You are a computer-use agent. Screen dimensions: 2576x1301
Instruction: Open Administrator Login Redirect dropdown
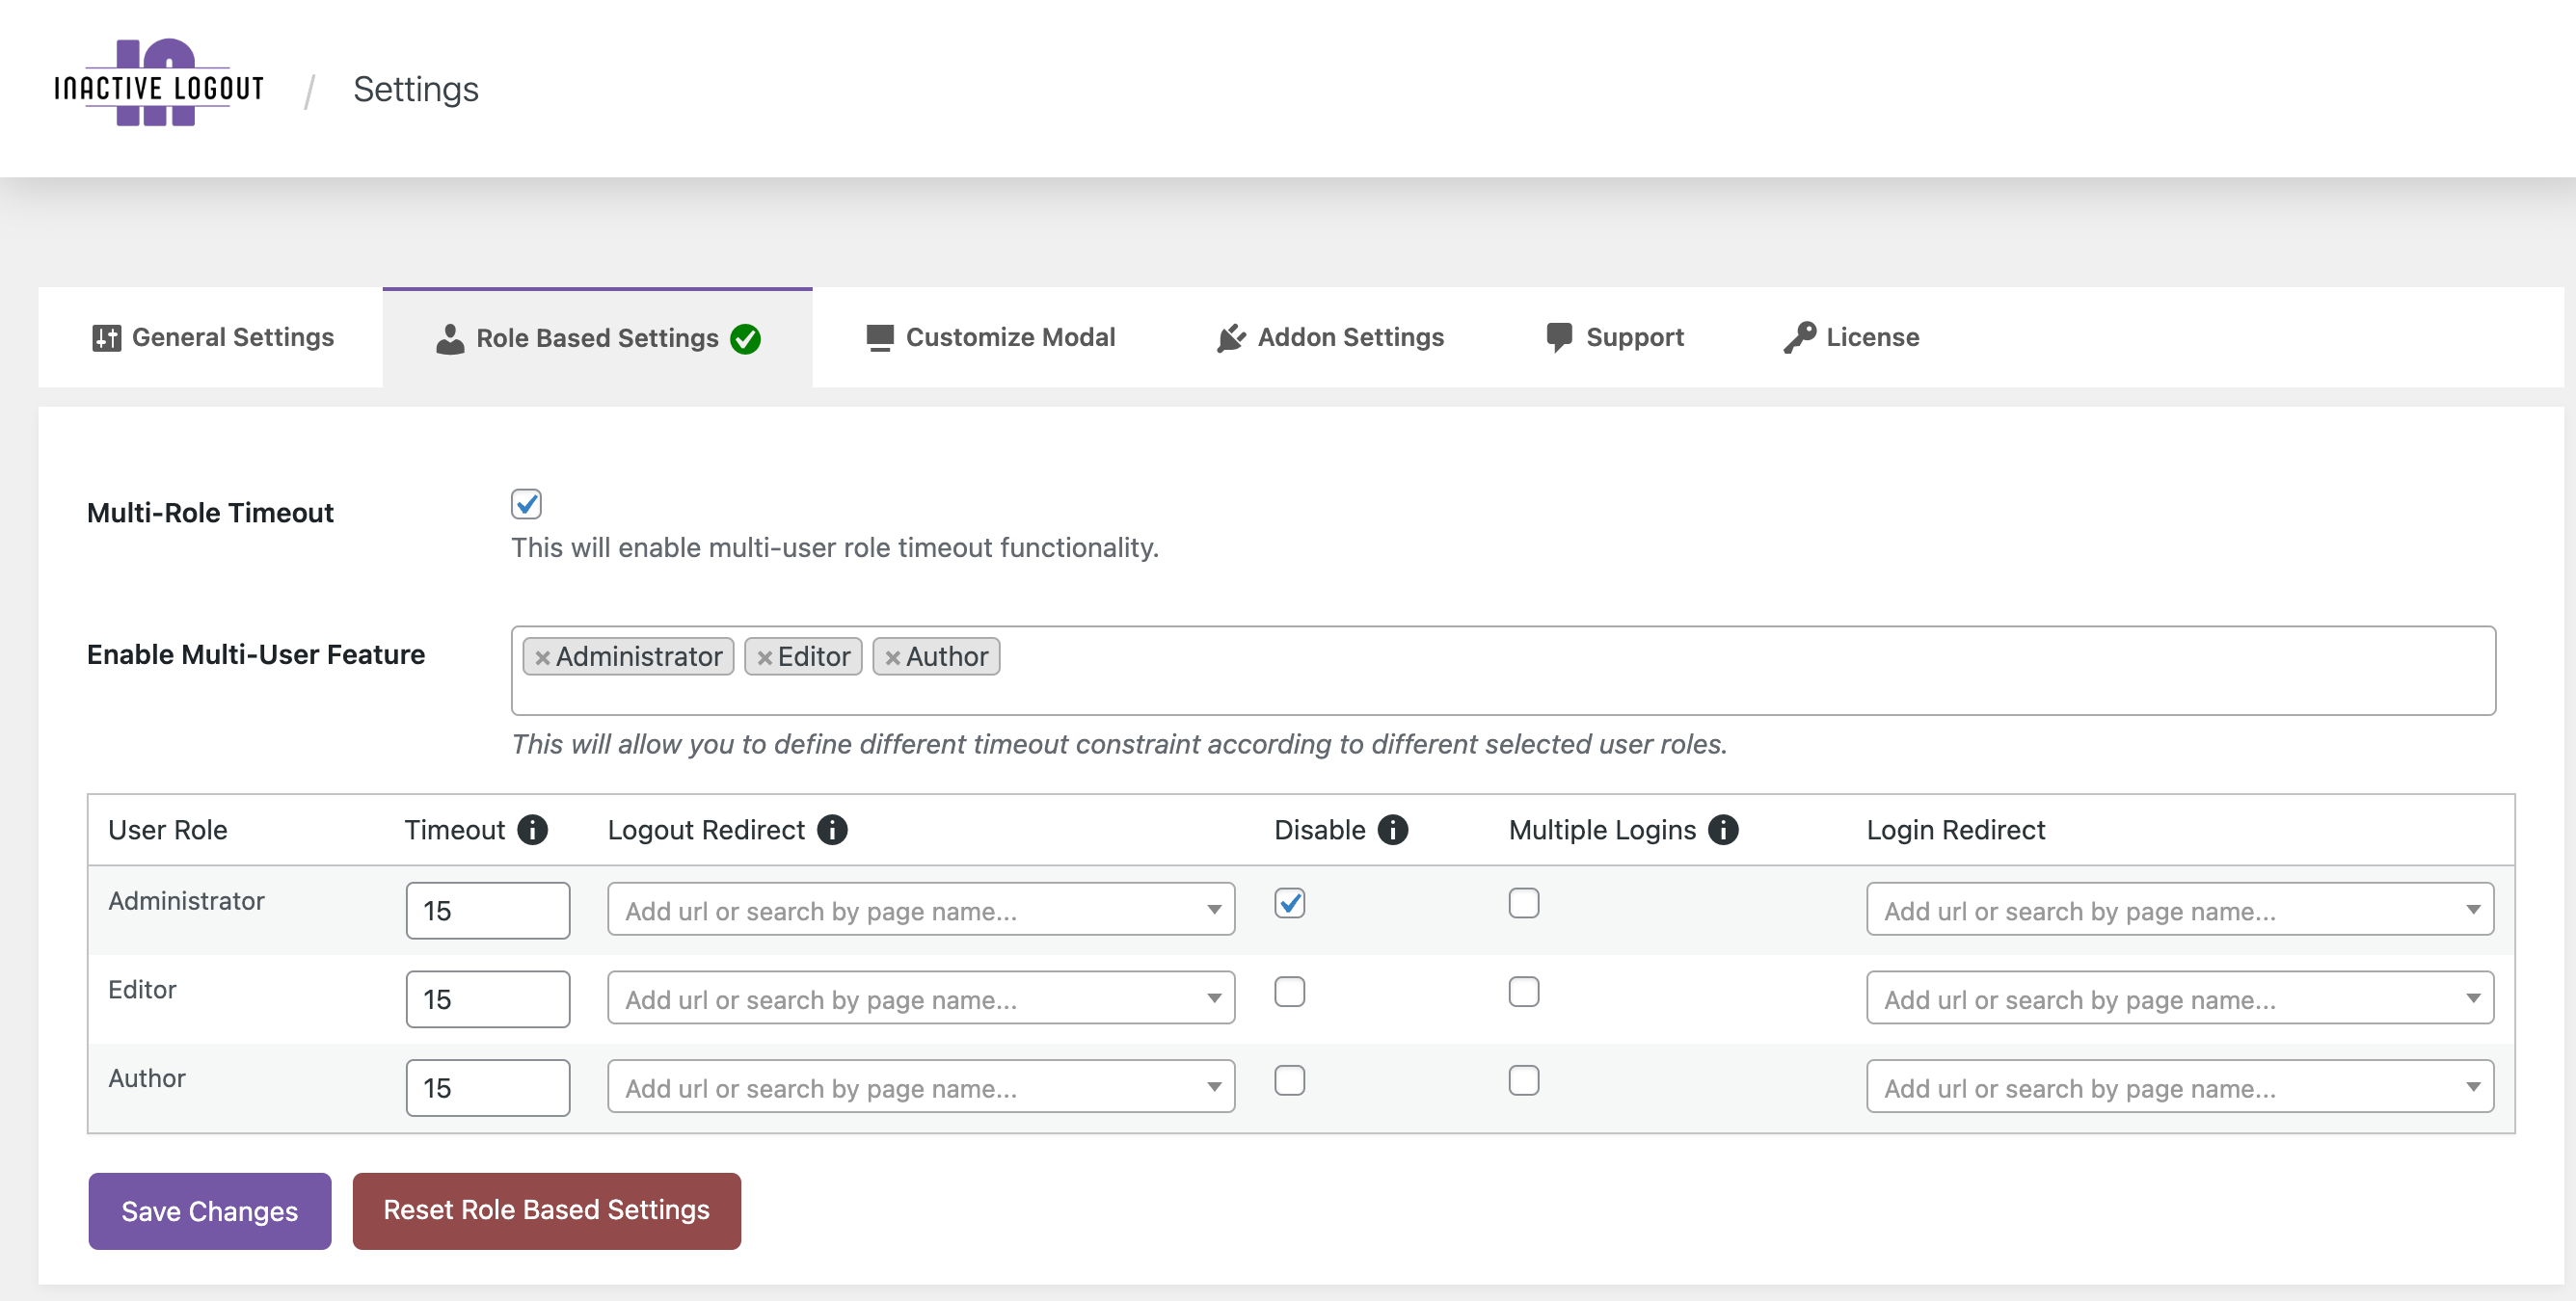(2180, 910)
